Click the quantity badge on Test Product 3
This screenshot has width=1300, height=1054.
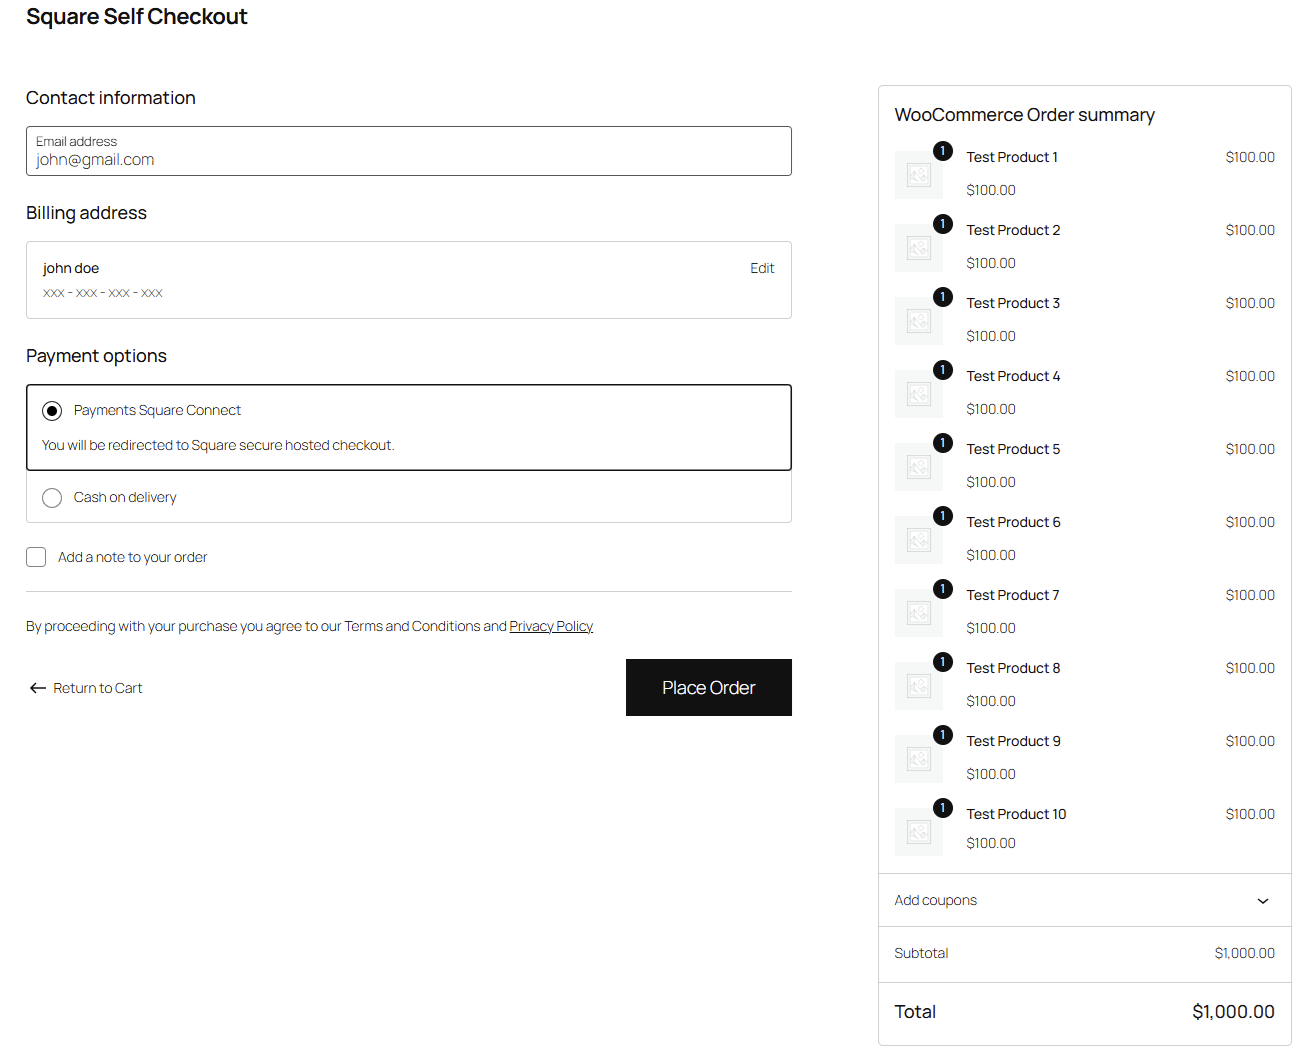(942, 297)
